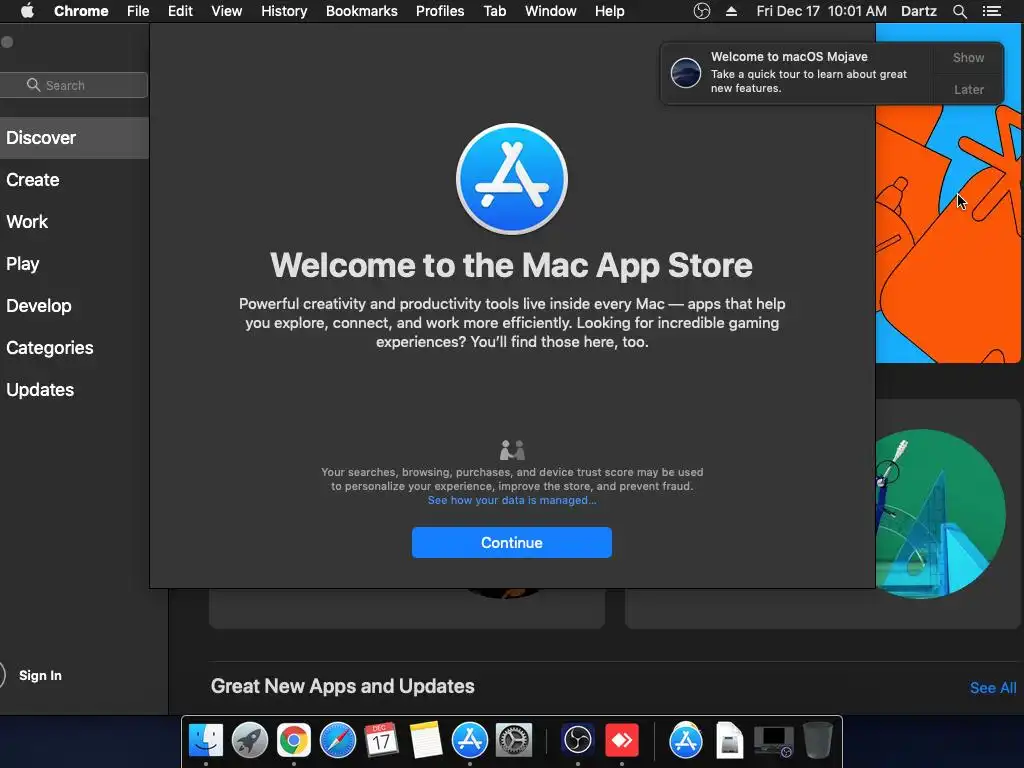This screenshot has height=768, width=1024.
Task: Click App Store icon left of System Preferences
Action: click(x=470, y=740)
